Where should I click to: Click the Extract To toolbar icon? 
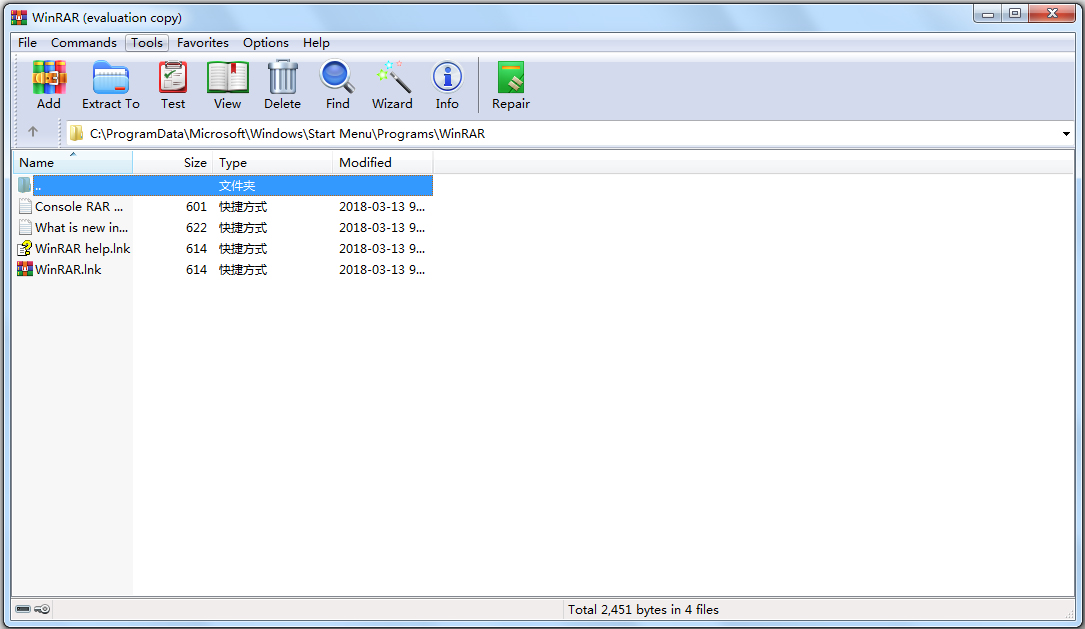tap(111, 77)
